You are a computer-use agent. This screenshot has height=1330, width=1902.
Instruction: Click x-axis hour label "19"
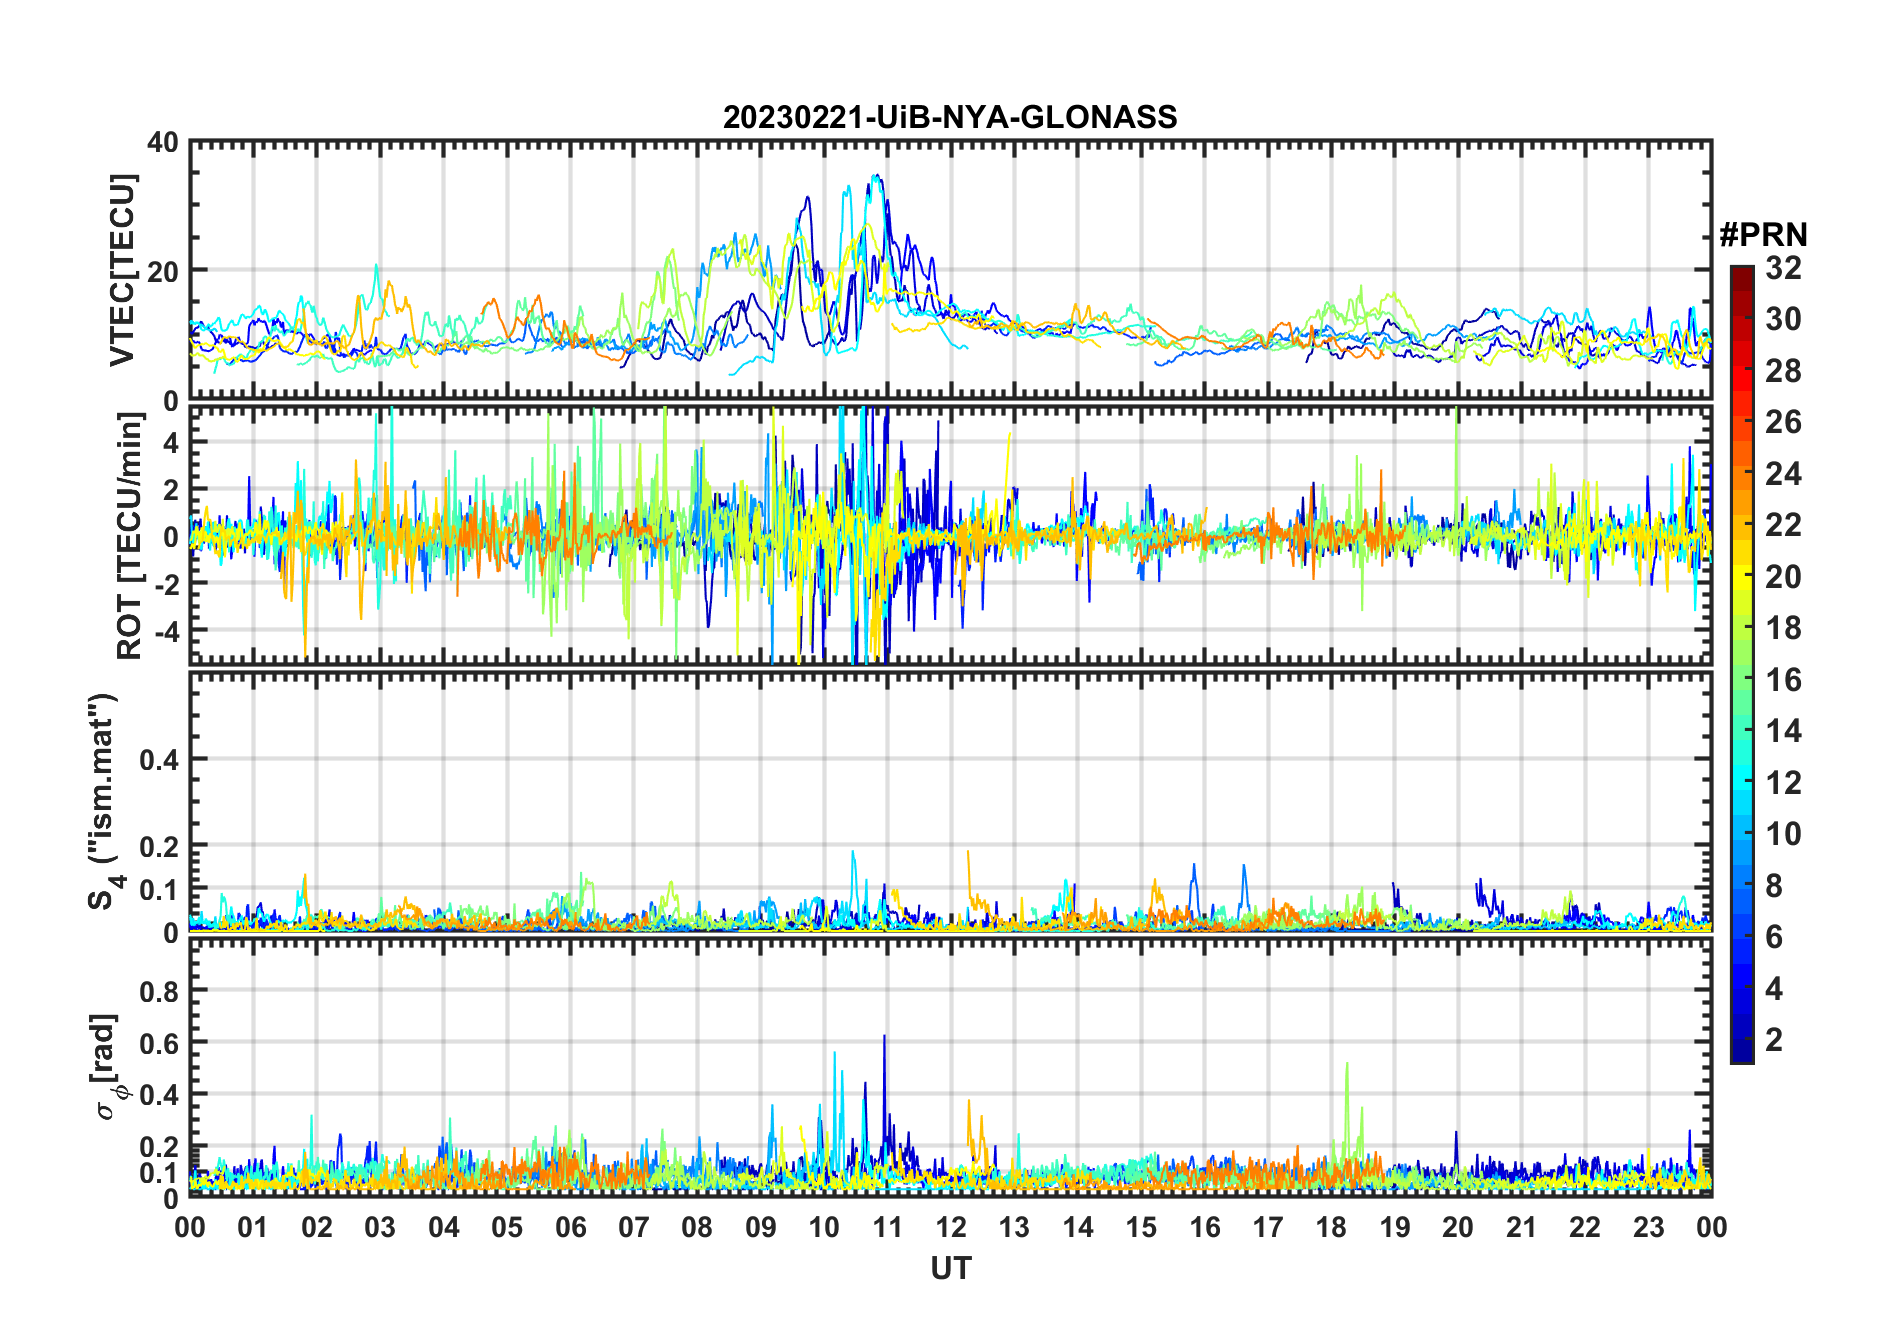pyautogui.click(x=1395, y=1227)
